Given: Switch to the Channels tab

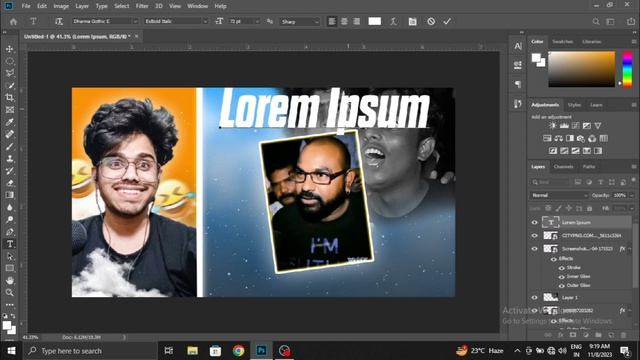Looking at the screenshot, I should click(563, 167).
